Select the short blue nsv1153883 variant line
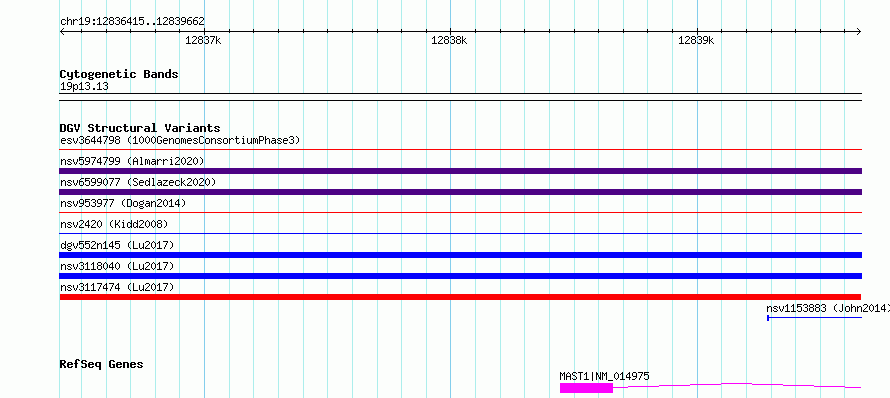This screenshot has width=890, height=398. 815,318
